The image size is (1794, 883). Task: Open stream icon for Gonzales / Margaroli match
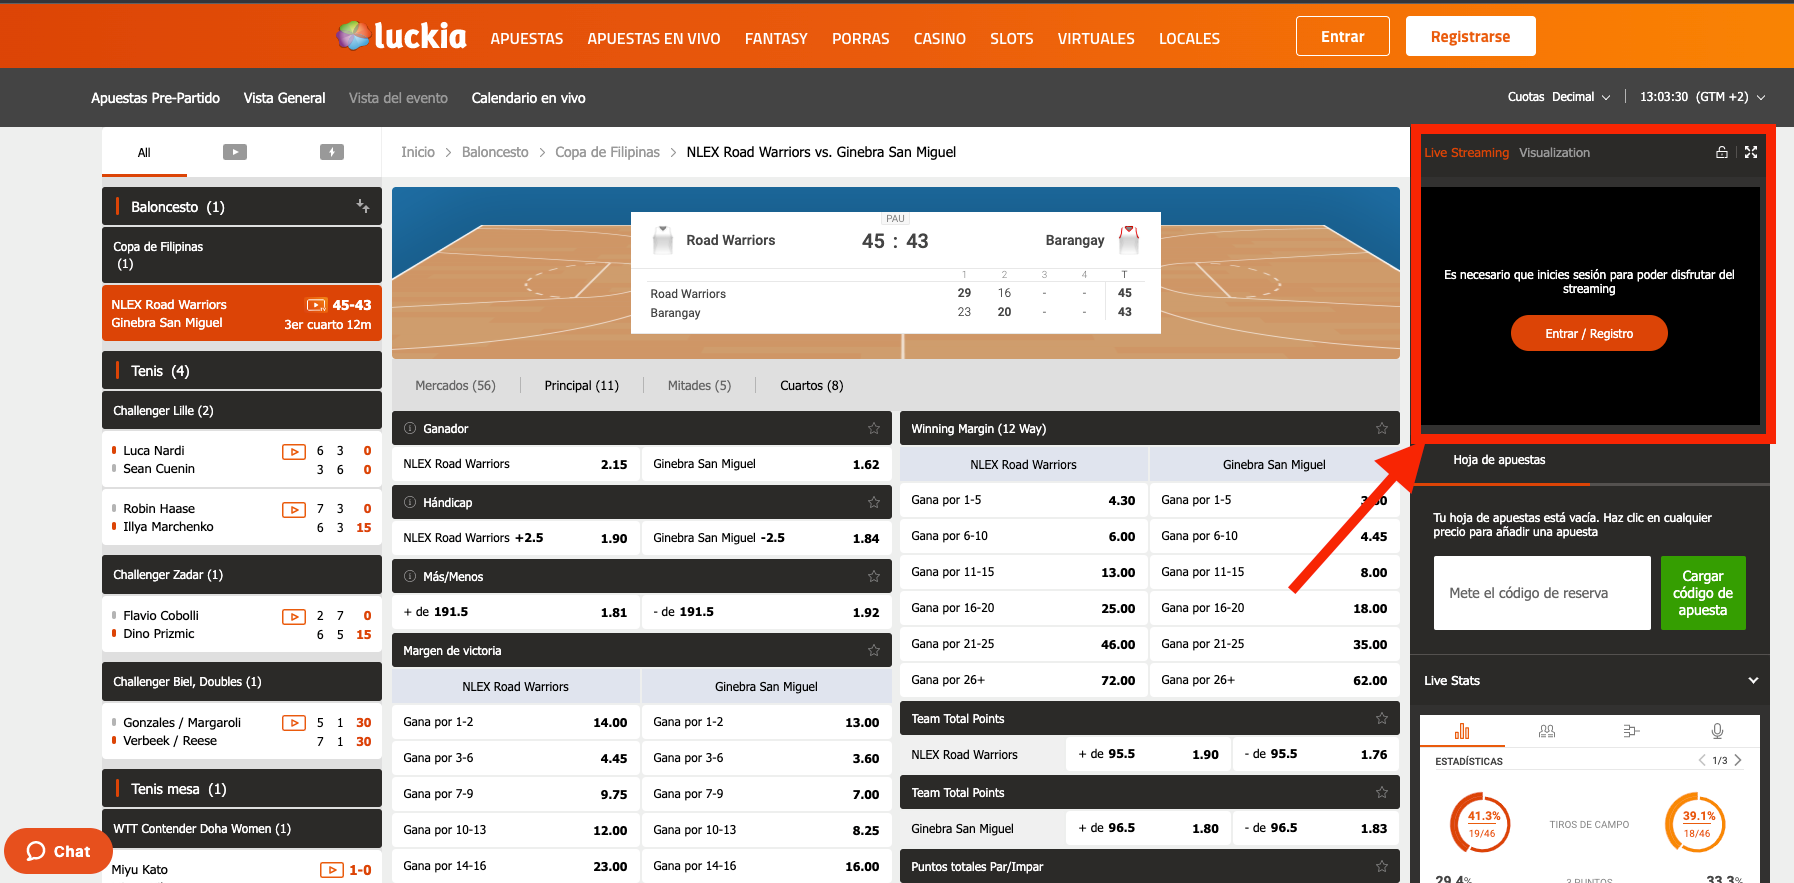coord(294,723)
